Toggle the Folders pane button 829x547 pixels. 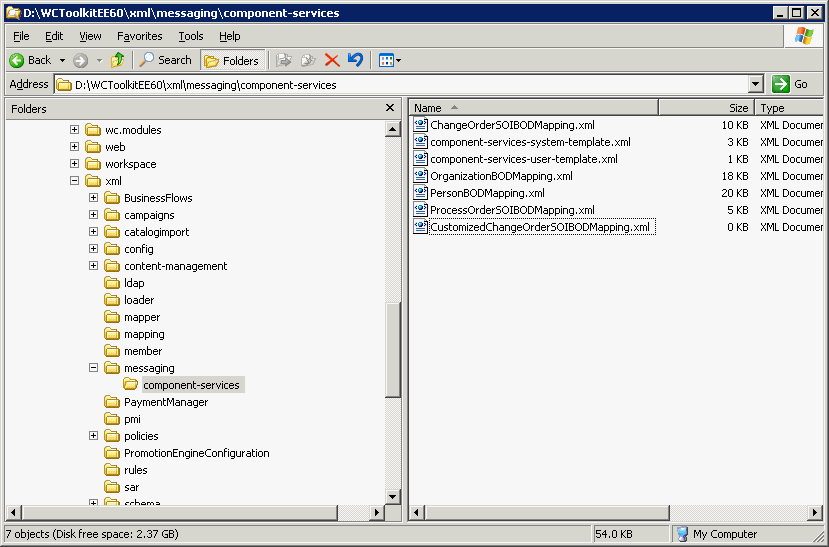click(232, 60)
